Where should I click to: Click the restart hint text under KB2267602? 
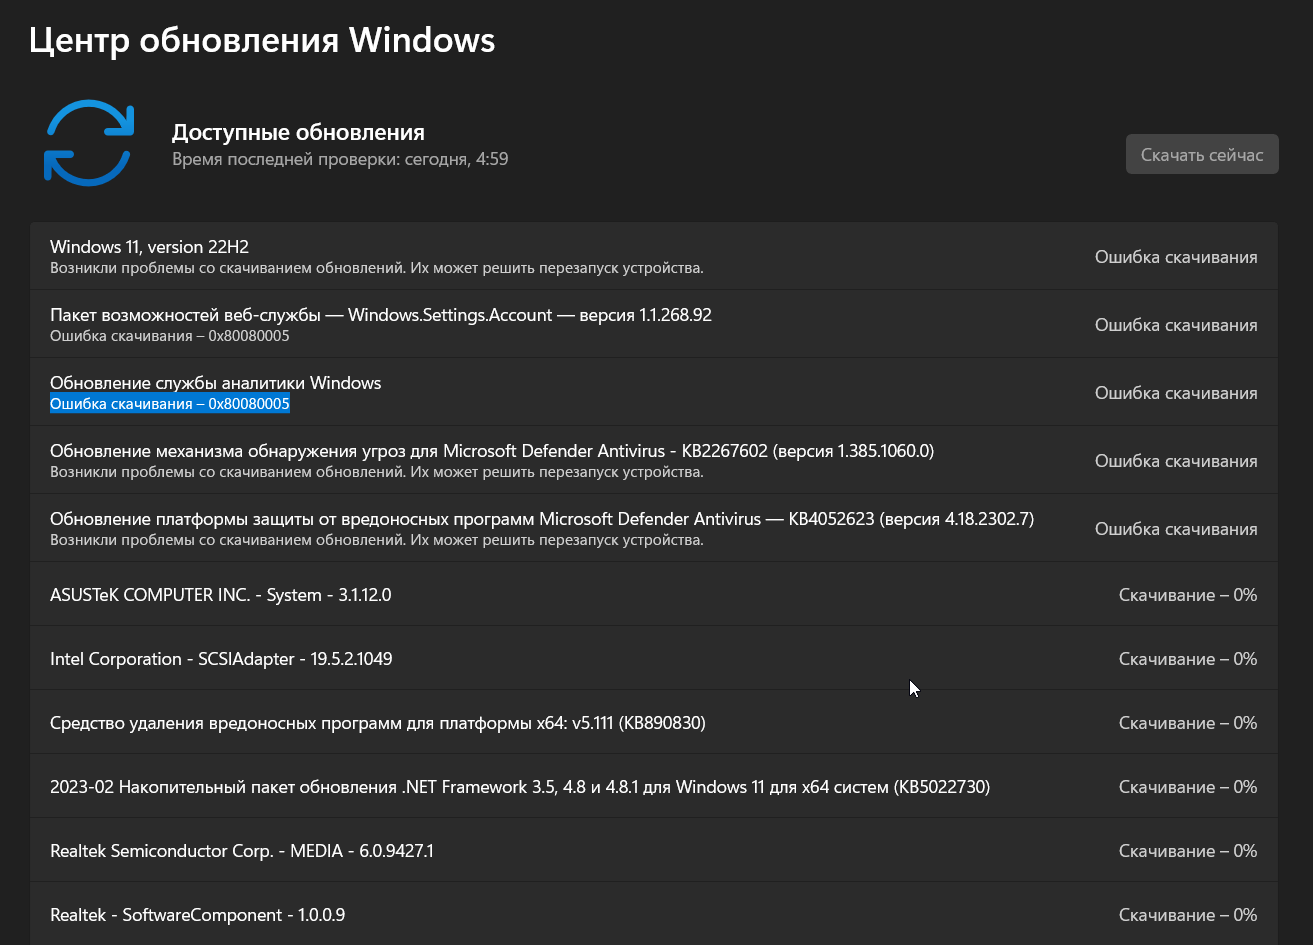tap(377, 472)
